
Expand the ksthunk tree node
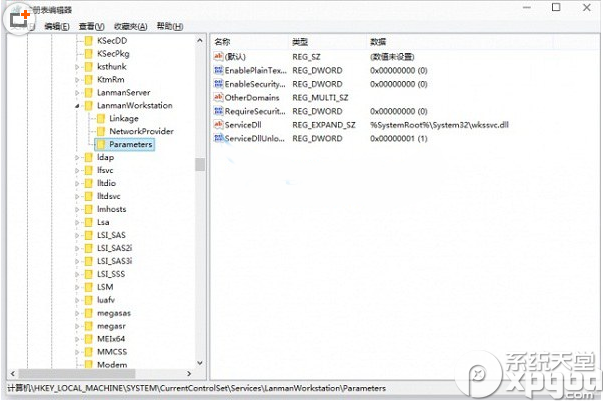77,67
